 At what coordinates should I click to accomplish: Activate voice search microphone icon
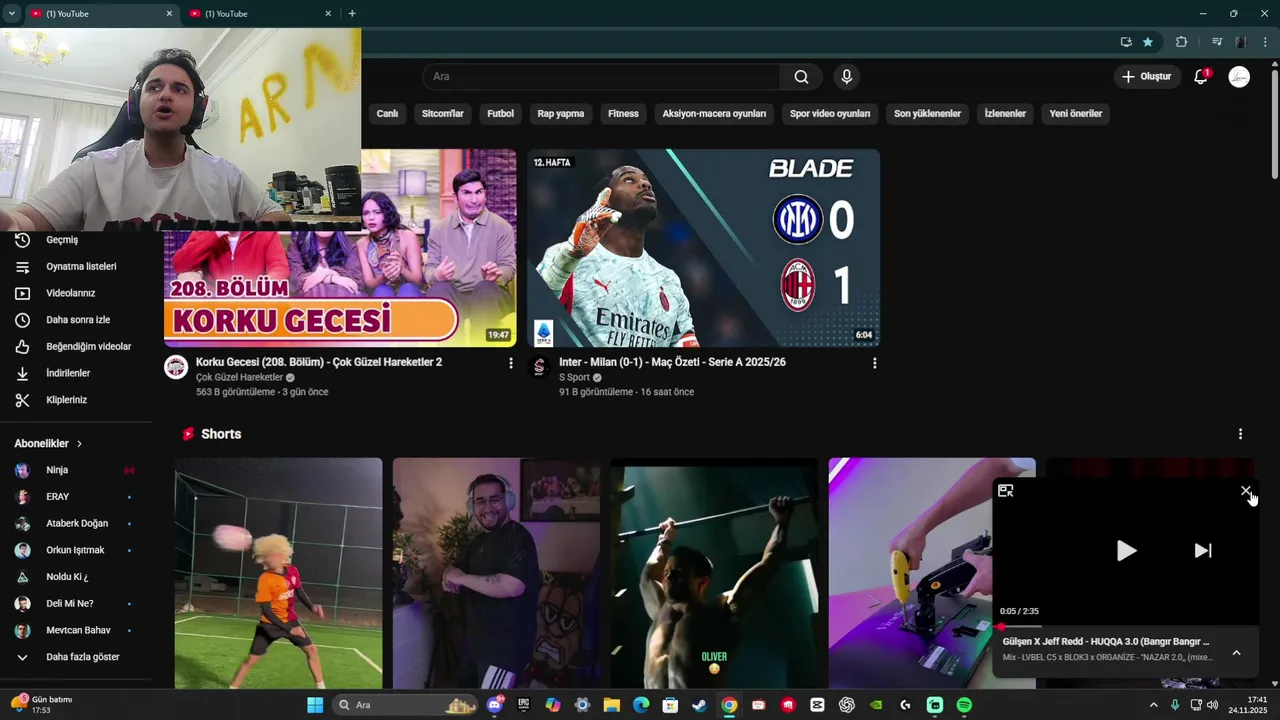click(x=847, y=77)
